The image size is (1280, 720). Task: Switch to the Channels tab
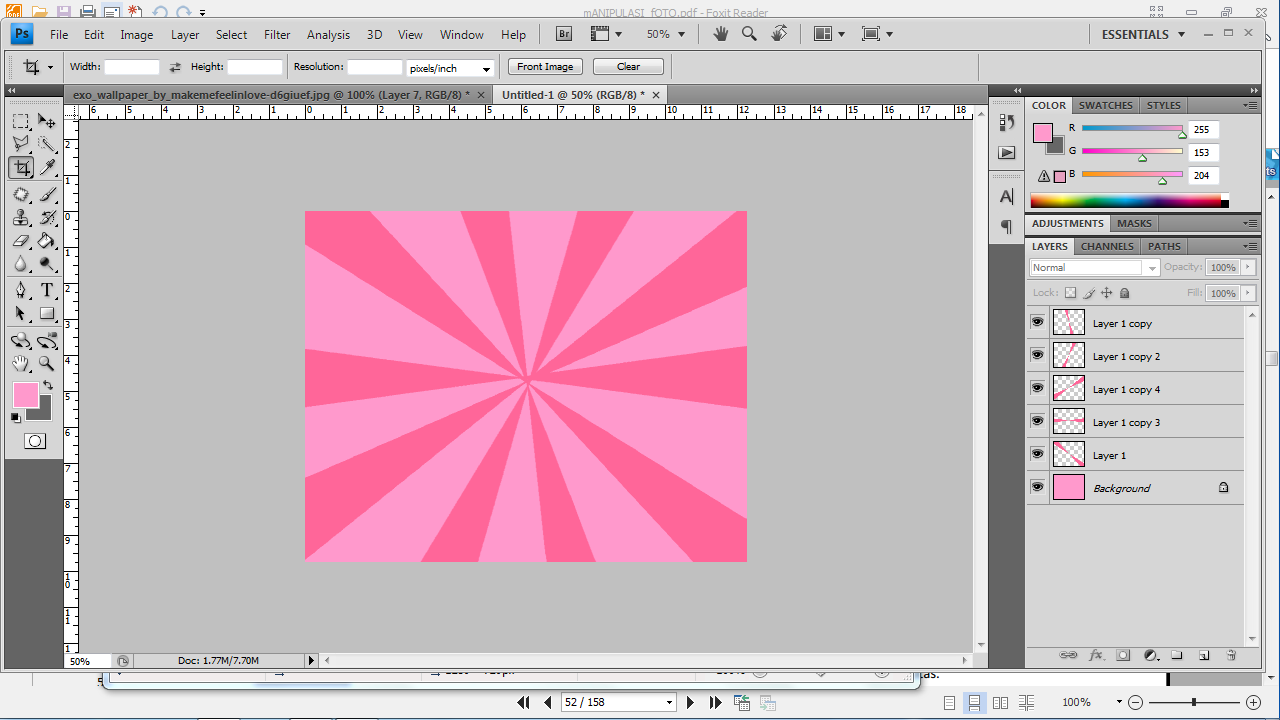[1107, 246]
